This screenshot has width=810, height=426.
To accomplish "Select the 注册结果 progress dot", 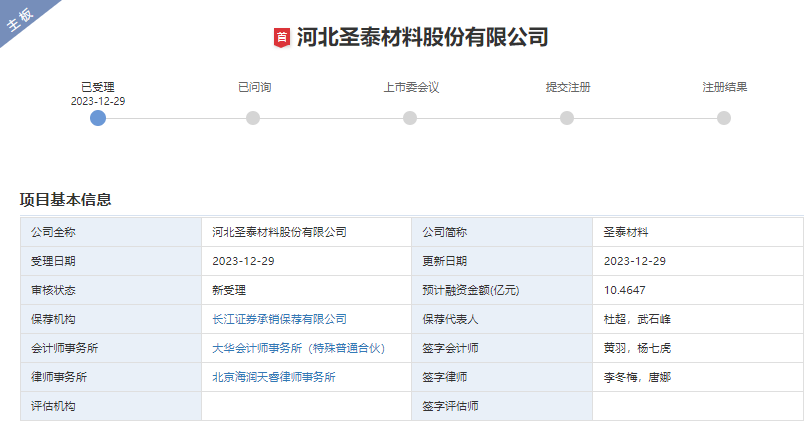I will coord(724,118).
